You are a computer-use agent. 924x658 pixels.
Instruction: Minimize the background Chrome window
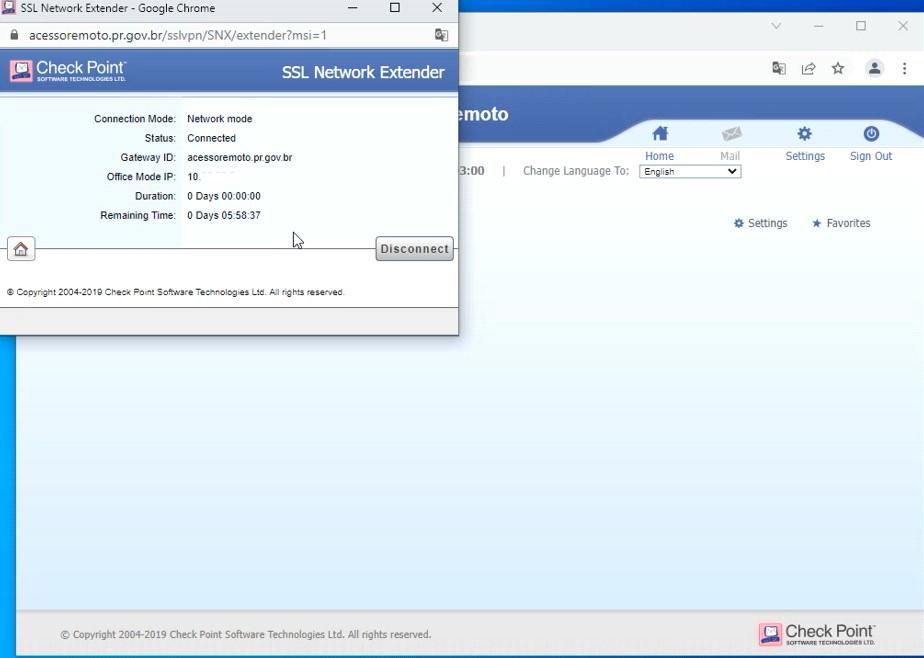[819, 26]
